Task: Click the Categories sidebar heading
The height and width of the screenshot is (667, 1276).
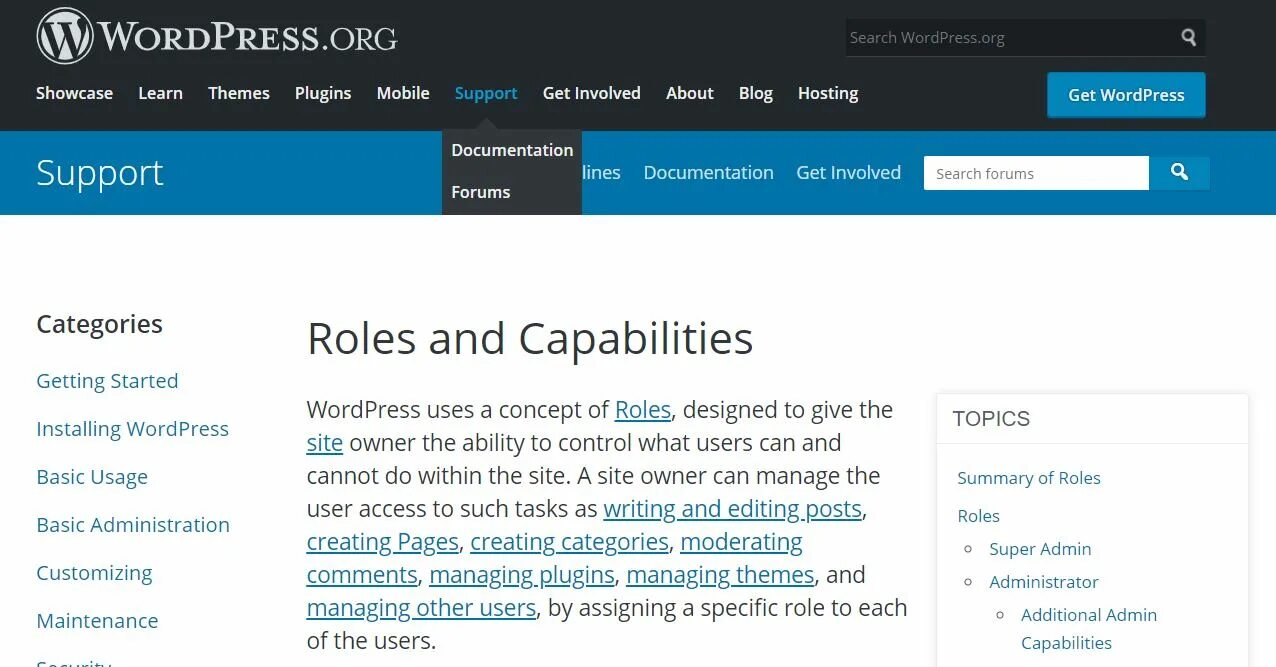Action: click(x=99, y=324)
